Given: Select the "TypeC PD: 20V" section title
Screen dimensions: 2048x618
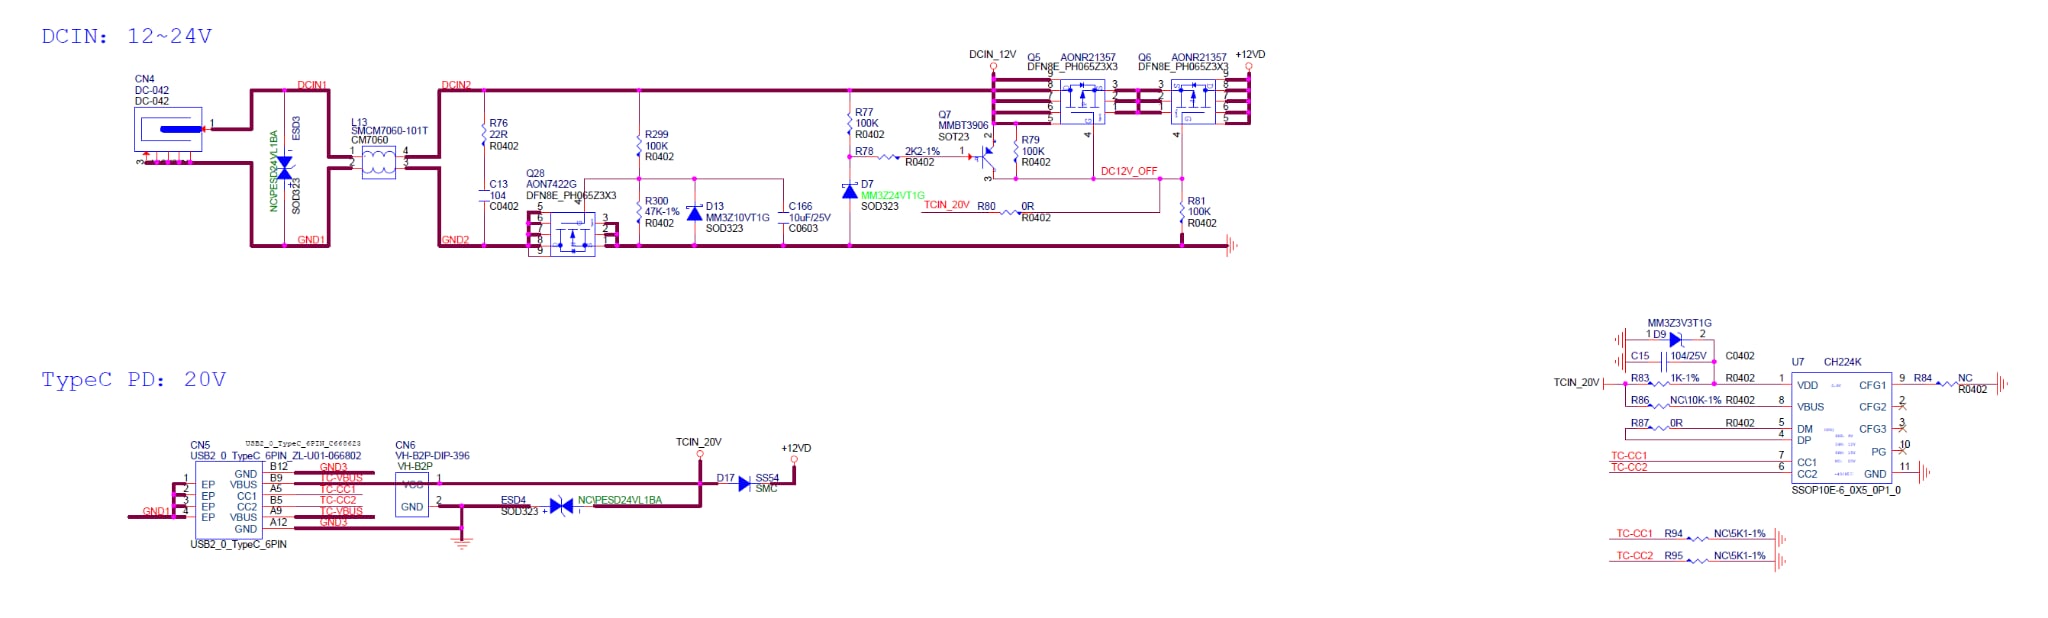Looking at the screenshot, I should pos(133,380).
